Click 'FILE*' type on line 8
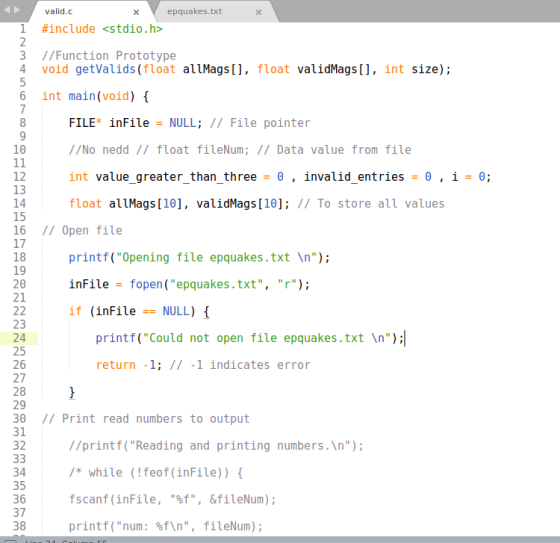This screenshot has height=543, width=560. click(x=85, y=123)
